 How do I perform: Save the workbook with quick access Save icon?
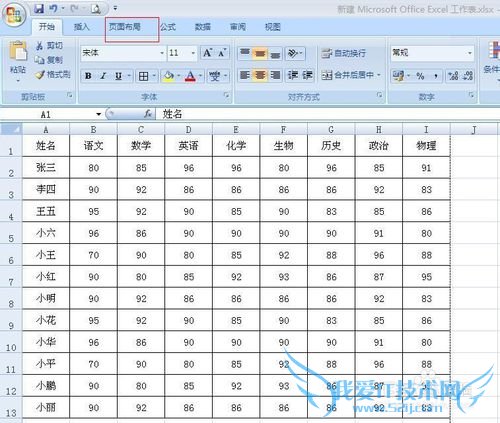point(39,9)
